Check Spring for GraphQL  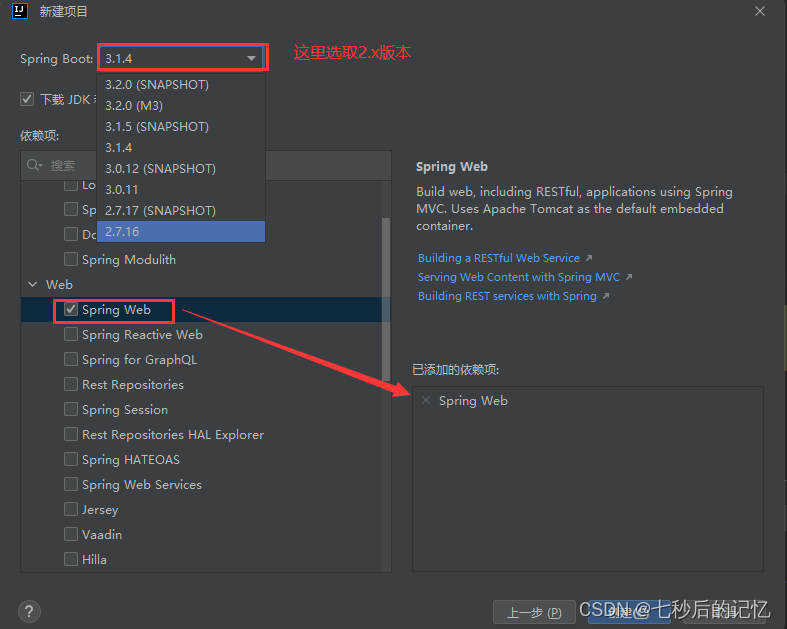71,359
